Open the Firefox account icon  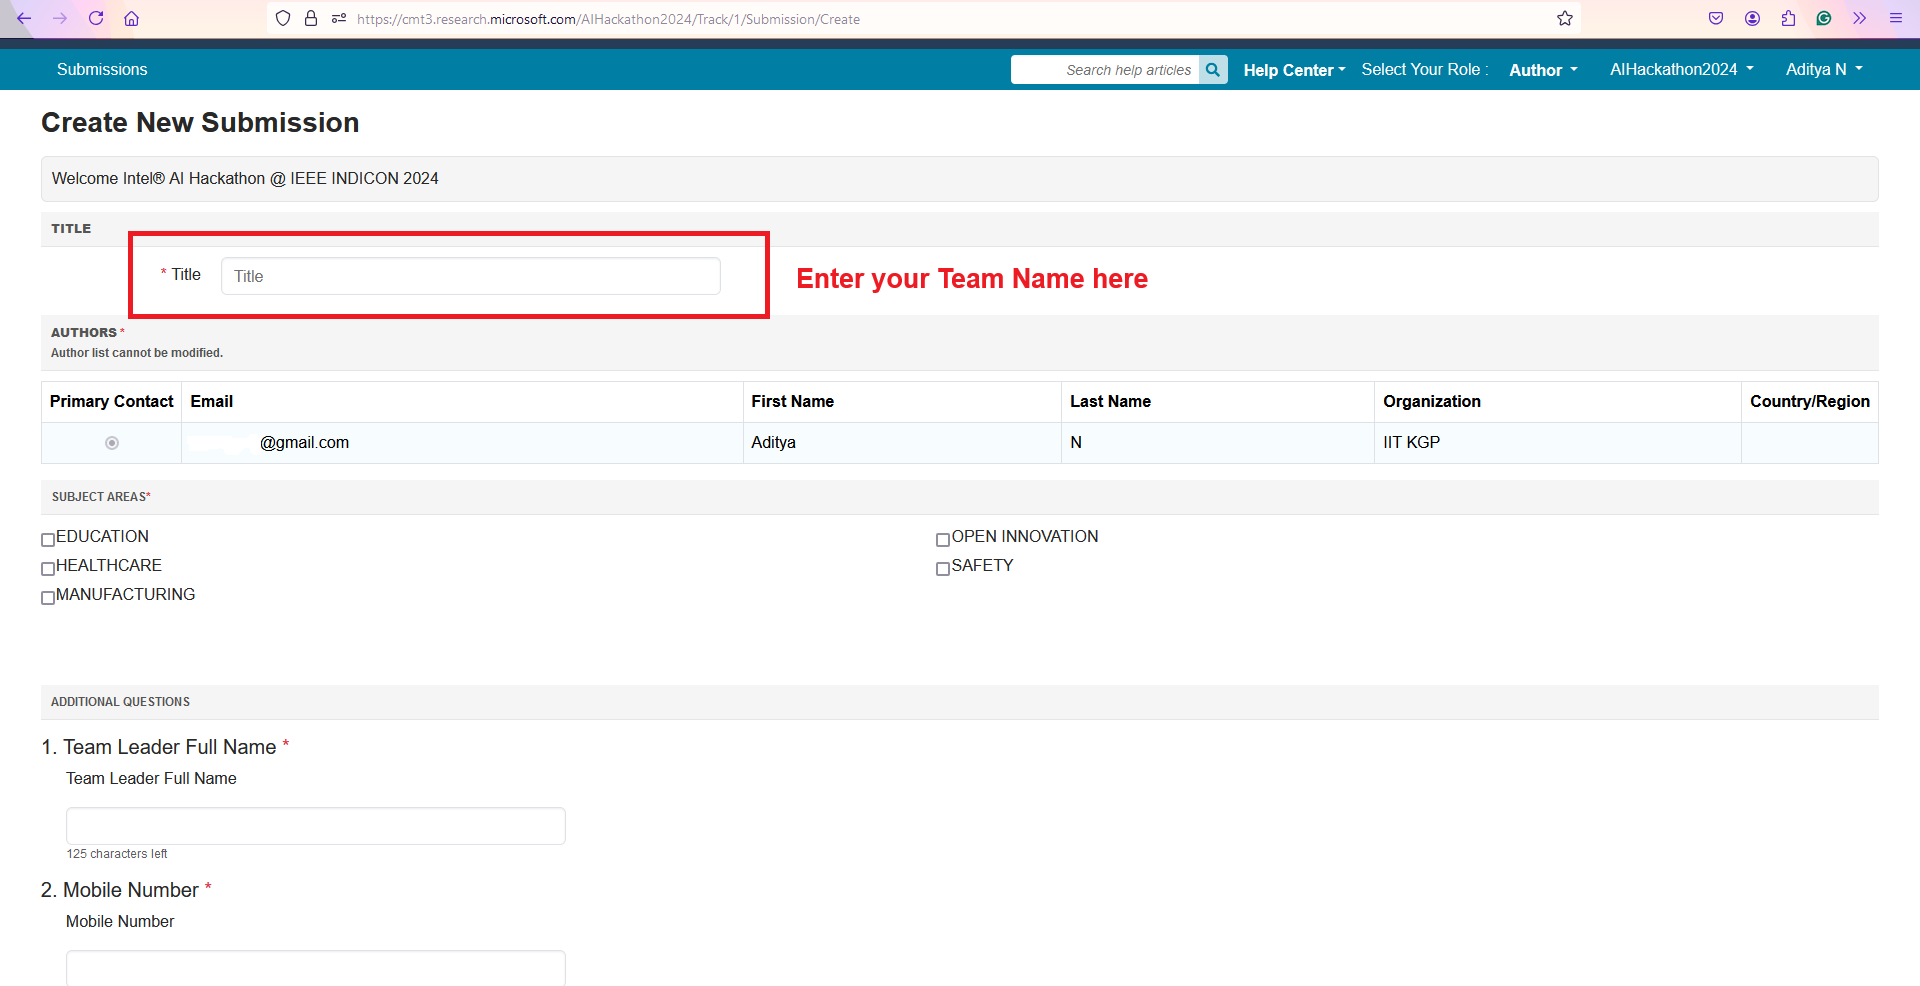[x=1752, y=18]
